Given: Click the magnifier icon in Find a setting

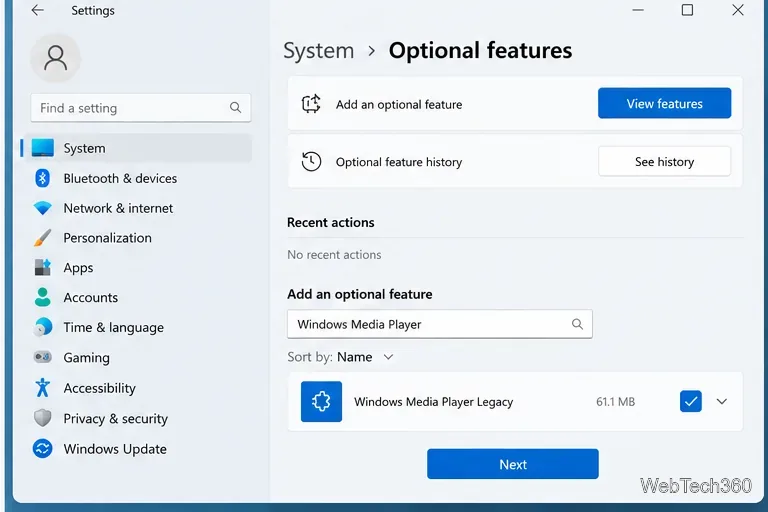Looking at the screenshot, I should [x=235, y=107].
